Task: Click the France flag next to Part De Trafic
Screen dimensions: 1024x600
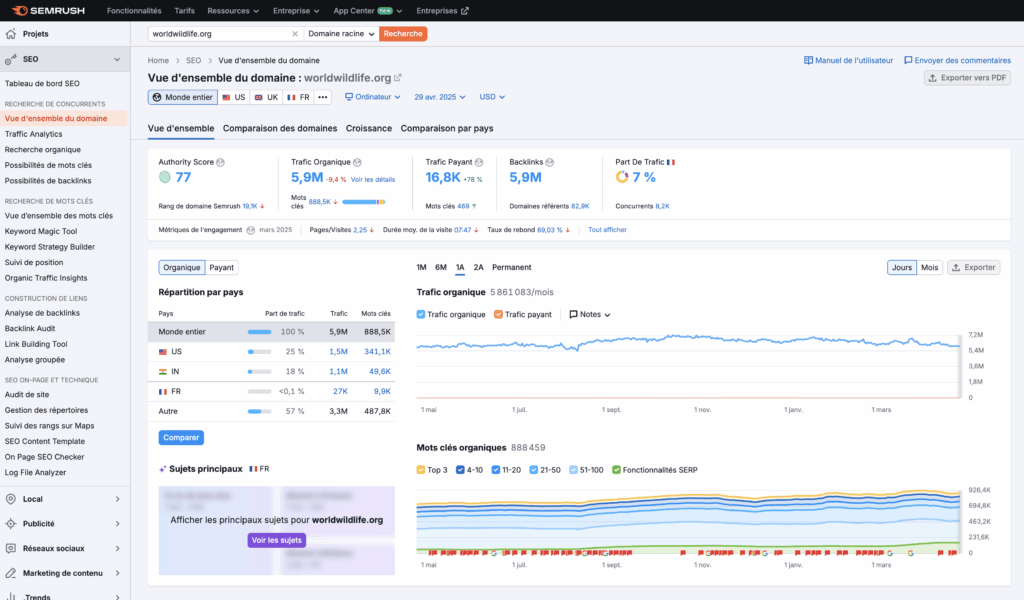Action: (x=671, y=162)
